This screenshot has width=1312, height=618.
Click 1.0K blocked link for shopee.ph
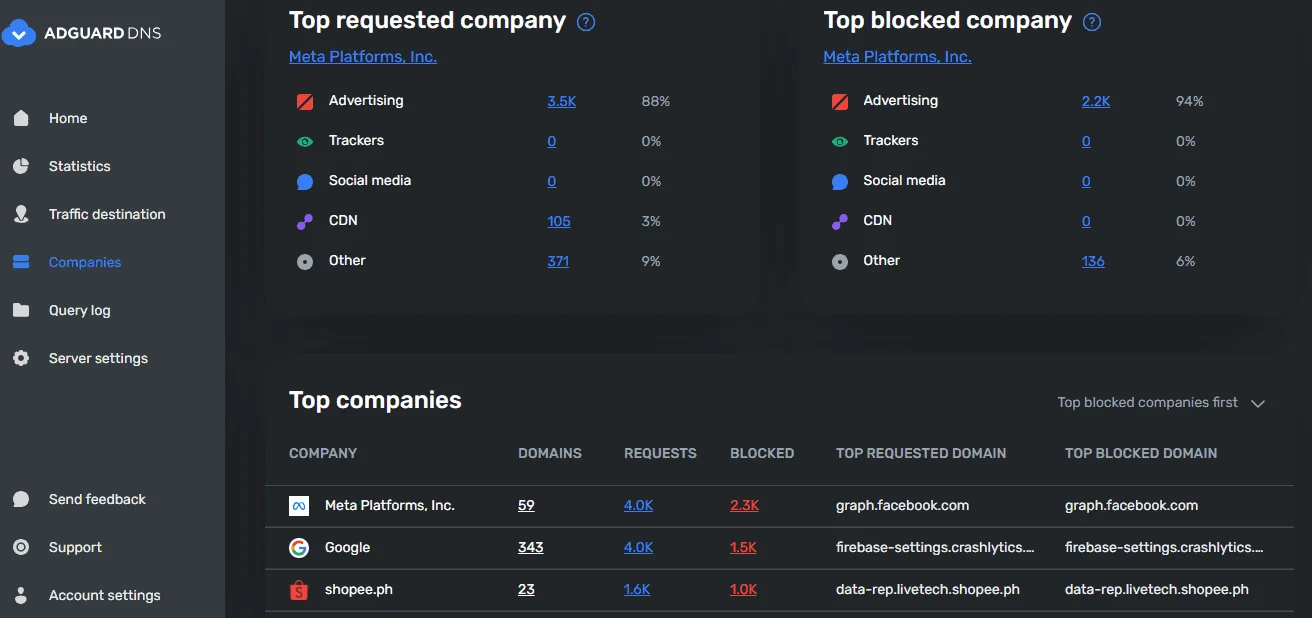tap(744, 590)
